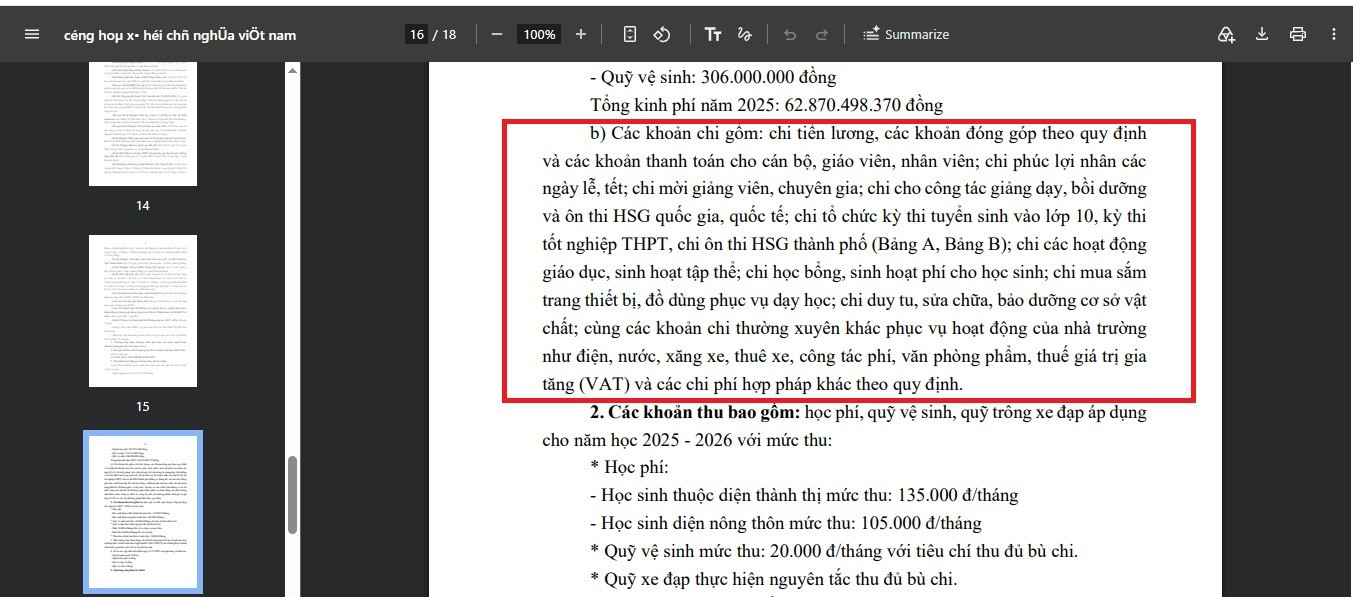The height and width of the screenshot is (597, 1353).
Task: Open the sidebar hamburger menu
Action: [32, 34]
